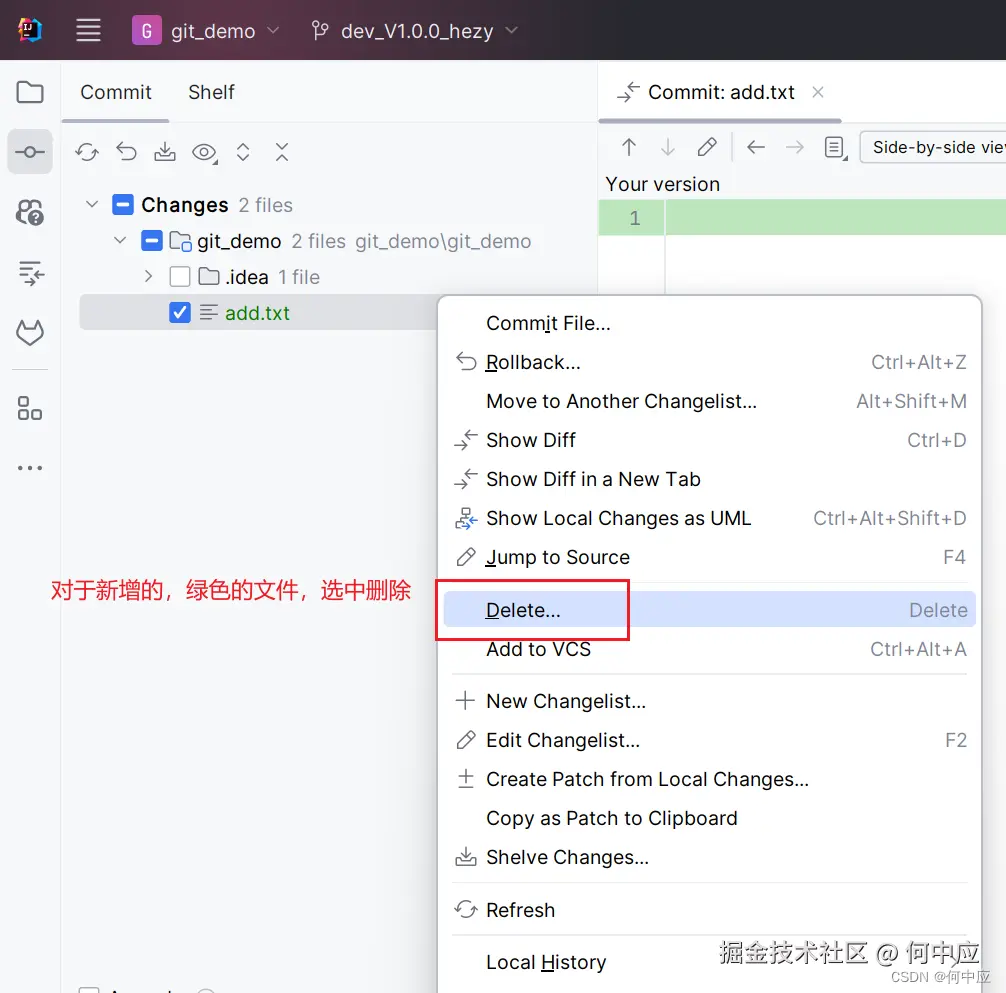Open the Commit tool window icon

coord(30,152)
